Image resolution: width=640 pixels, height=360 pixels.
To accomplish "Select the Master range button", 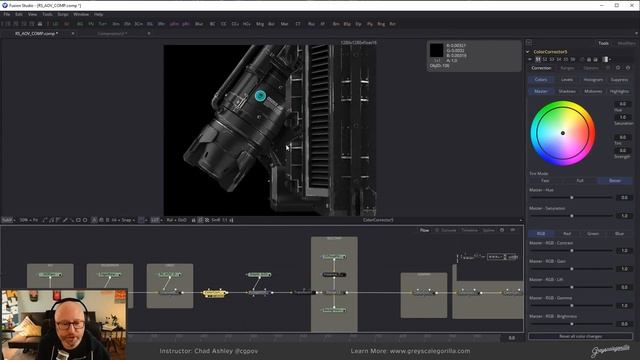I will (541, 91).
